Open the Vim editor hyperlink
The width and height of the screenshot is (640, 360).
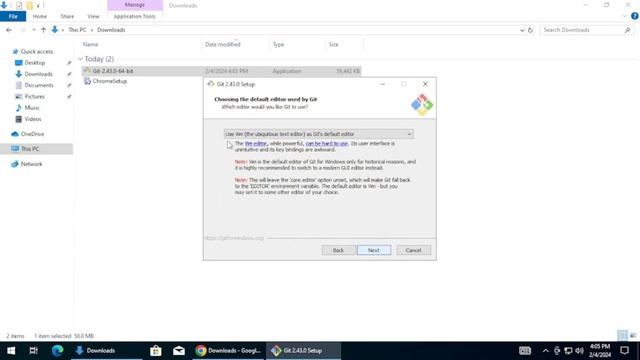(x=256, y=144)
